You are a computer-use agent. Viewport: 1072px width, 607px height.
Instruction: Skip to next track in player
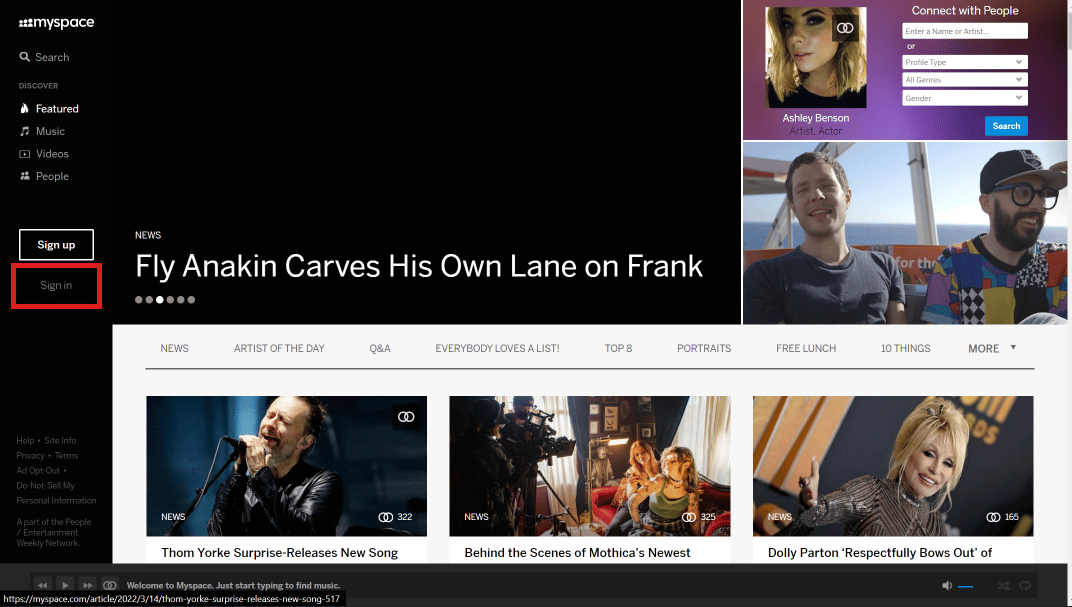[x=88, y=585]
